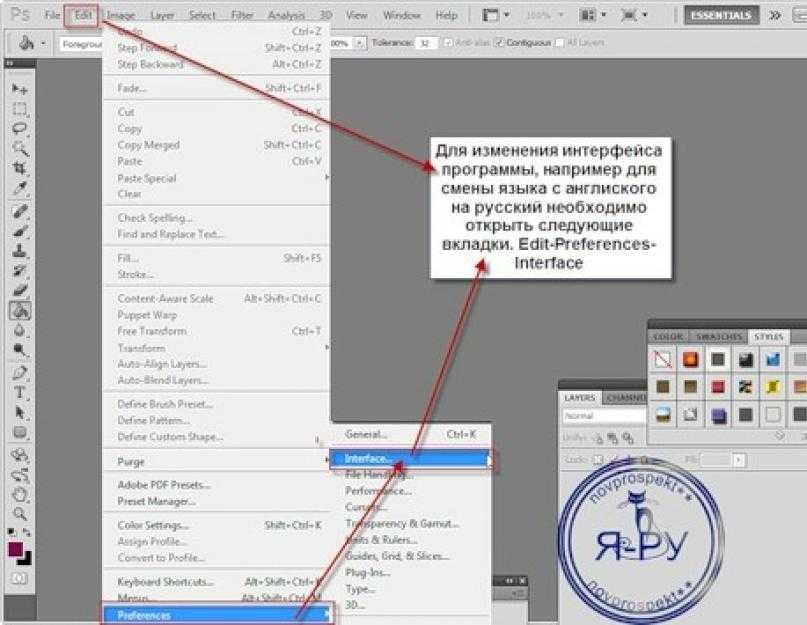The width and height of the screenshot is (807, 625).
Task: Click the Clear Style icon in Styles panel
Action: (780, 436)
